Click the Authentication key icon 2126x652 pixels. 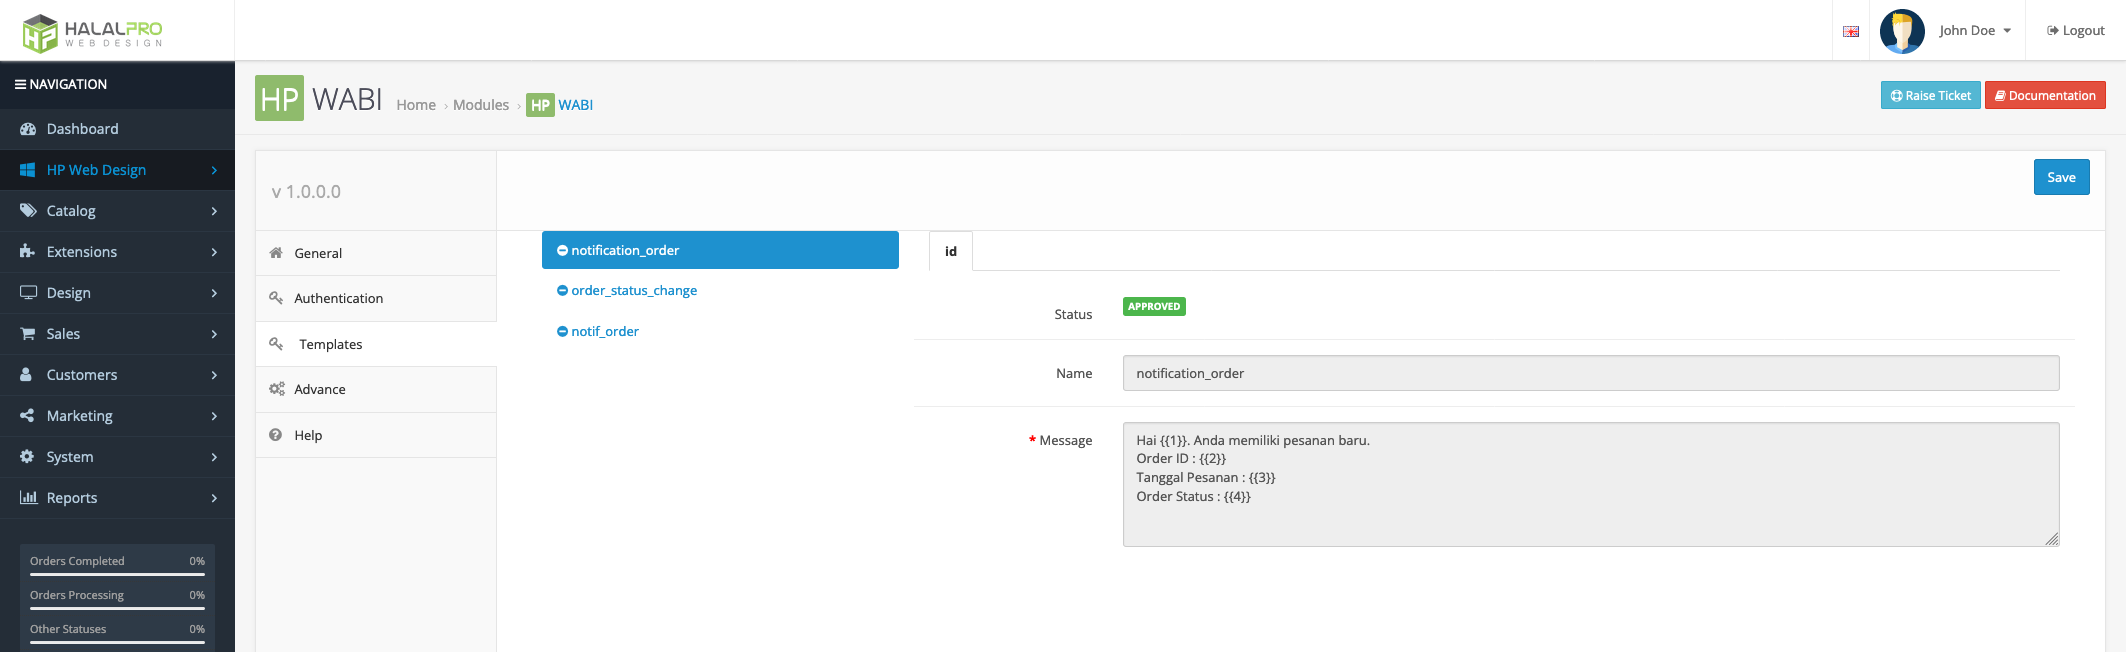coord(276,298)
